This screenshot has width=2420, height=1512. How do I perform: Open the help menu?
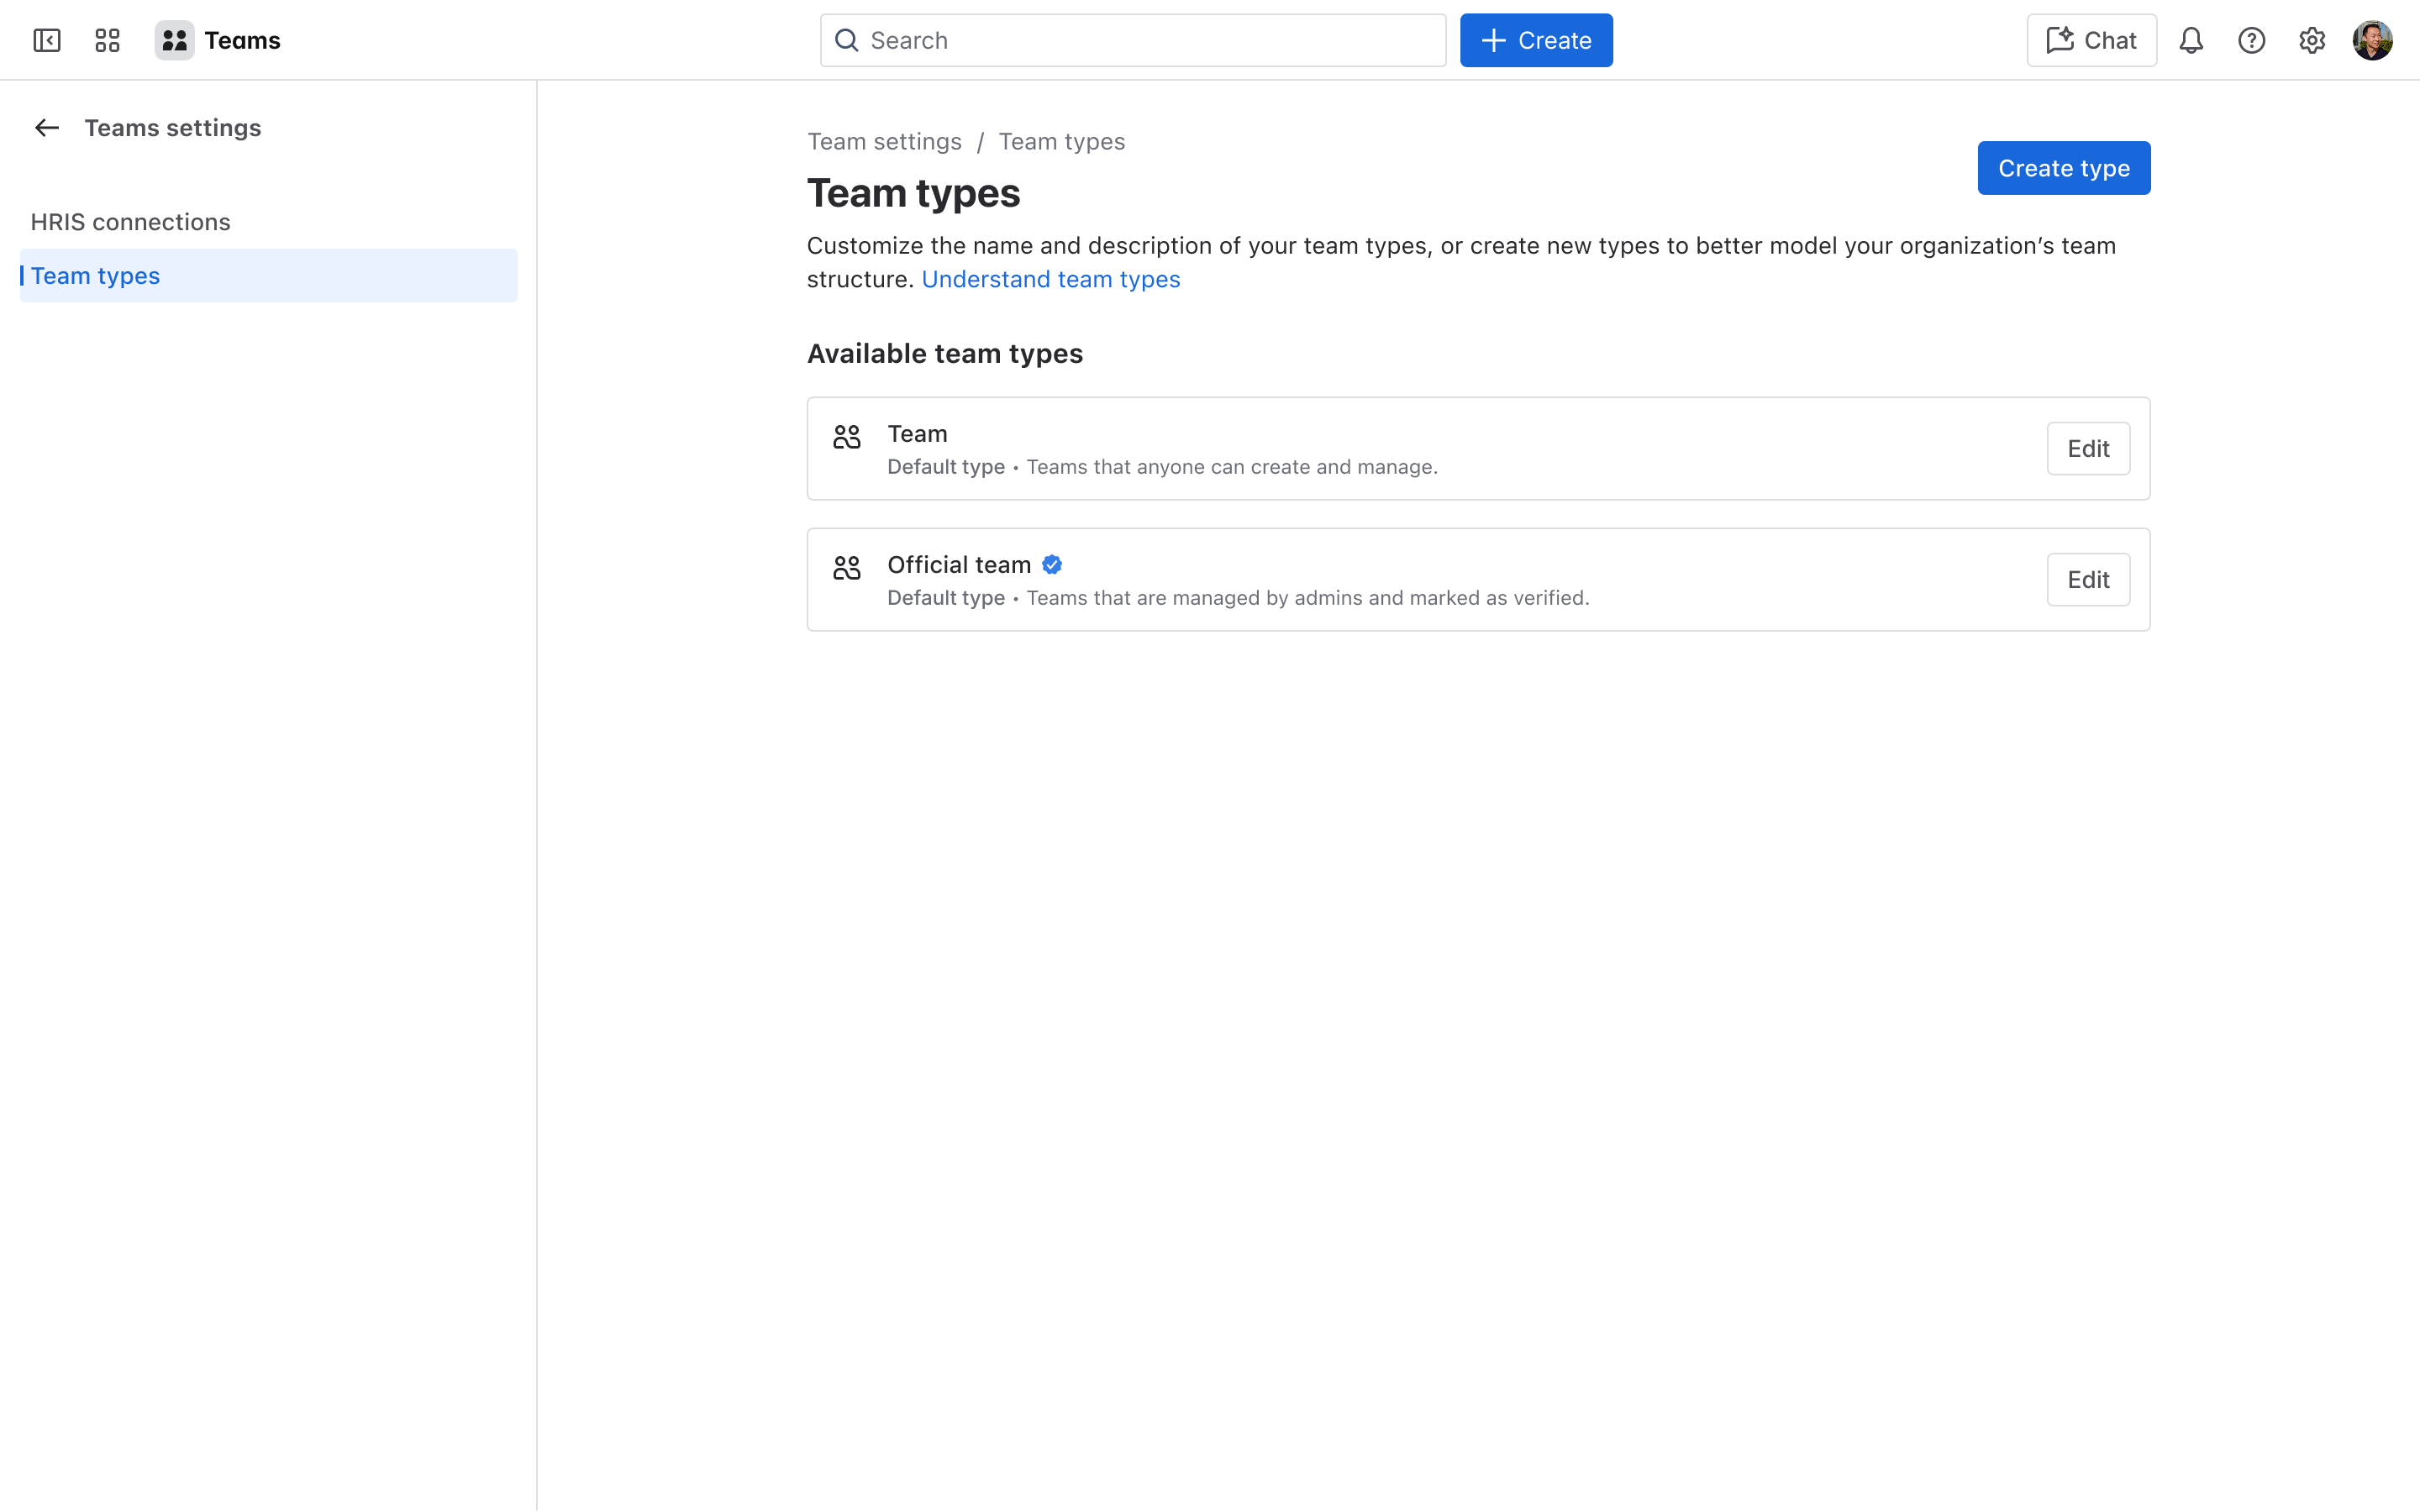pos(2252,40)
